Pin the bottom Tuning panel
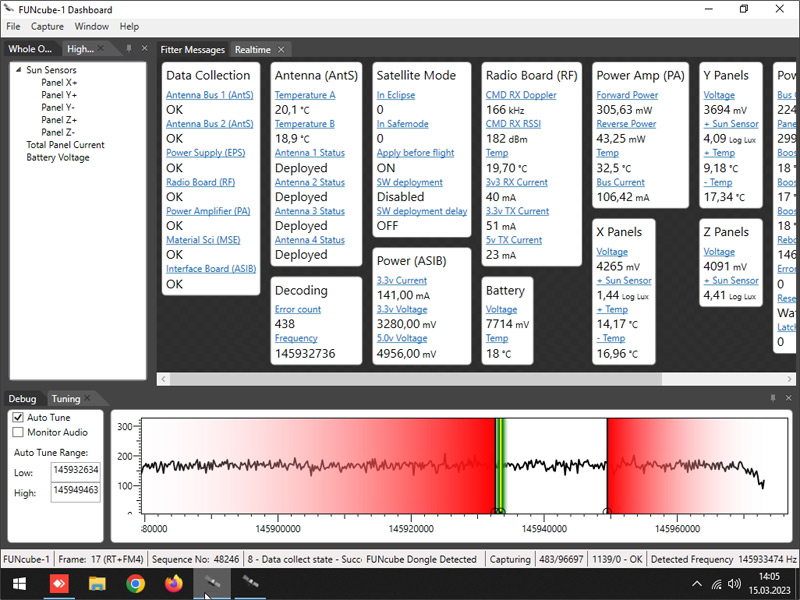This screenshot has width=800, height=600. [x=773, y=398]
